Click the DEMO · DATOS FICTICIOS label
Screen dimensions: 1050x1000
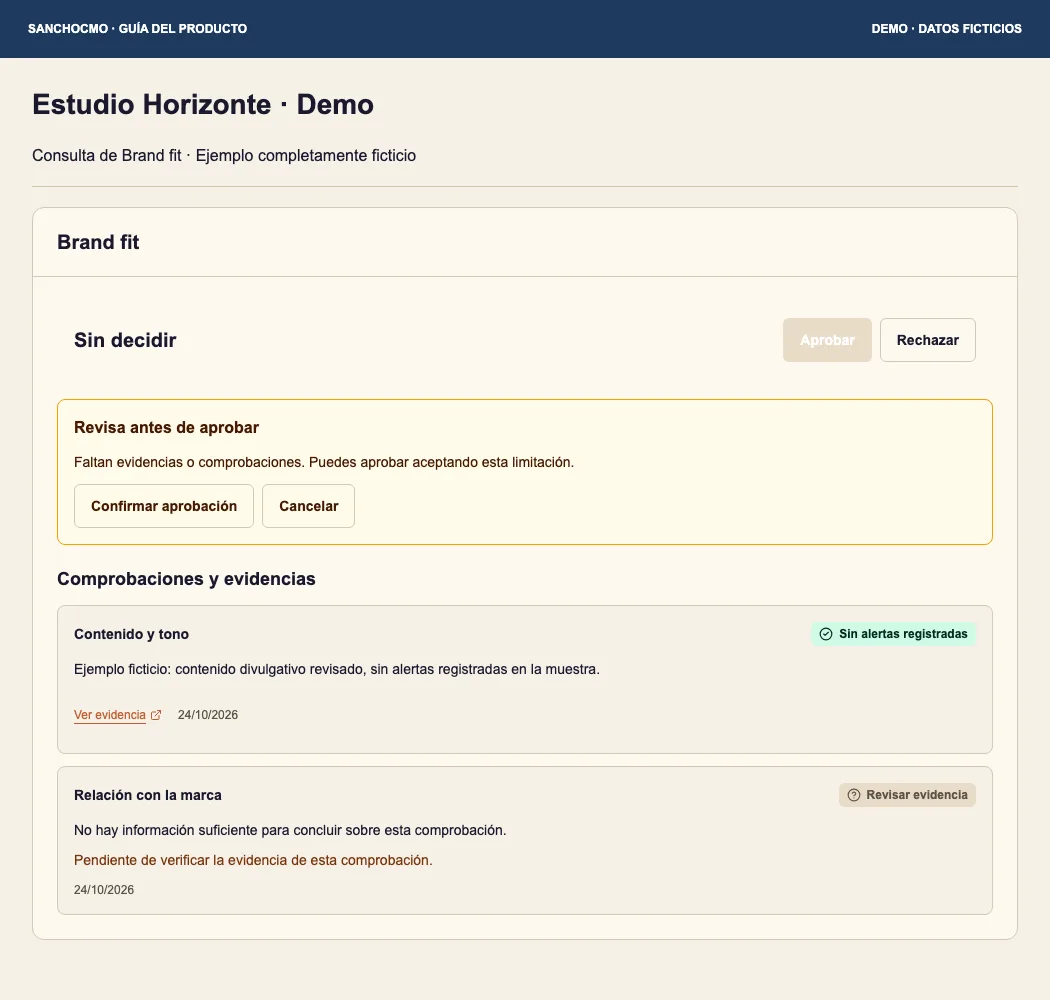click(x=946, y=29)
